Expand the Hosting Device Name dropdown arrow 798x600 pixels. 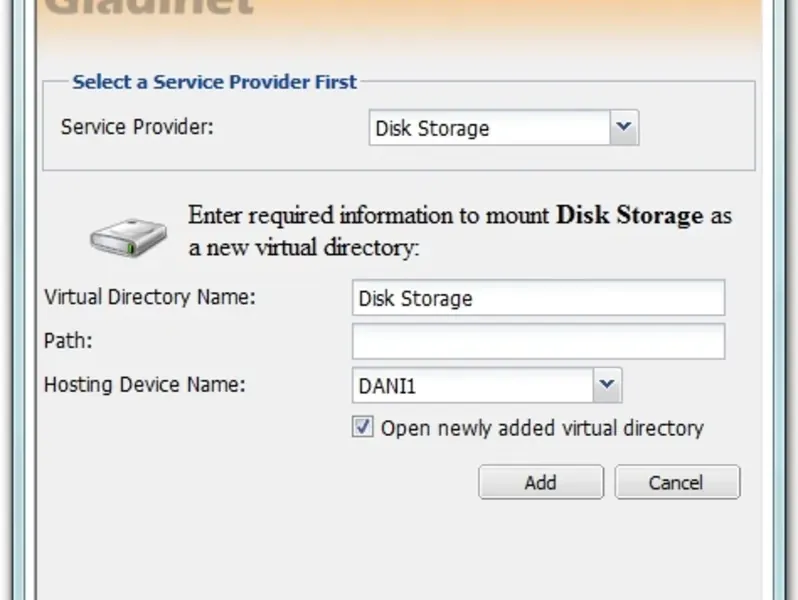coord(607,385)
